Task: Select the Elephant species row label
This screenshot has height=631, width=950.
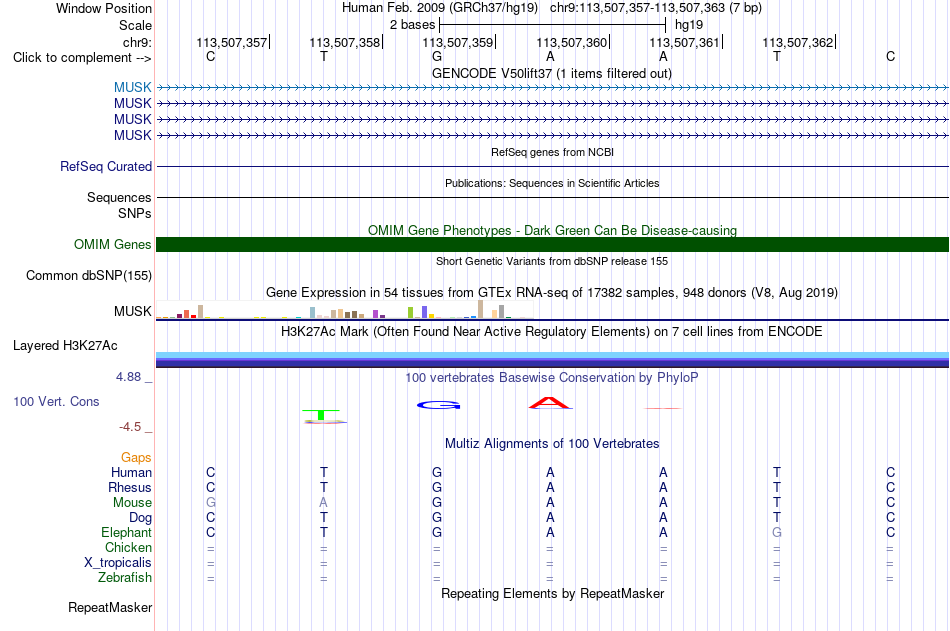Action: (126, 532)
